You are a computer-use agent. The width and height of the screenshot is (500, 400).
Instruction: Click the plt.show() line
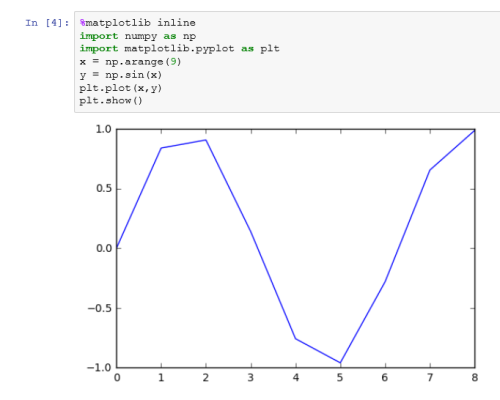tap(111, 101)
